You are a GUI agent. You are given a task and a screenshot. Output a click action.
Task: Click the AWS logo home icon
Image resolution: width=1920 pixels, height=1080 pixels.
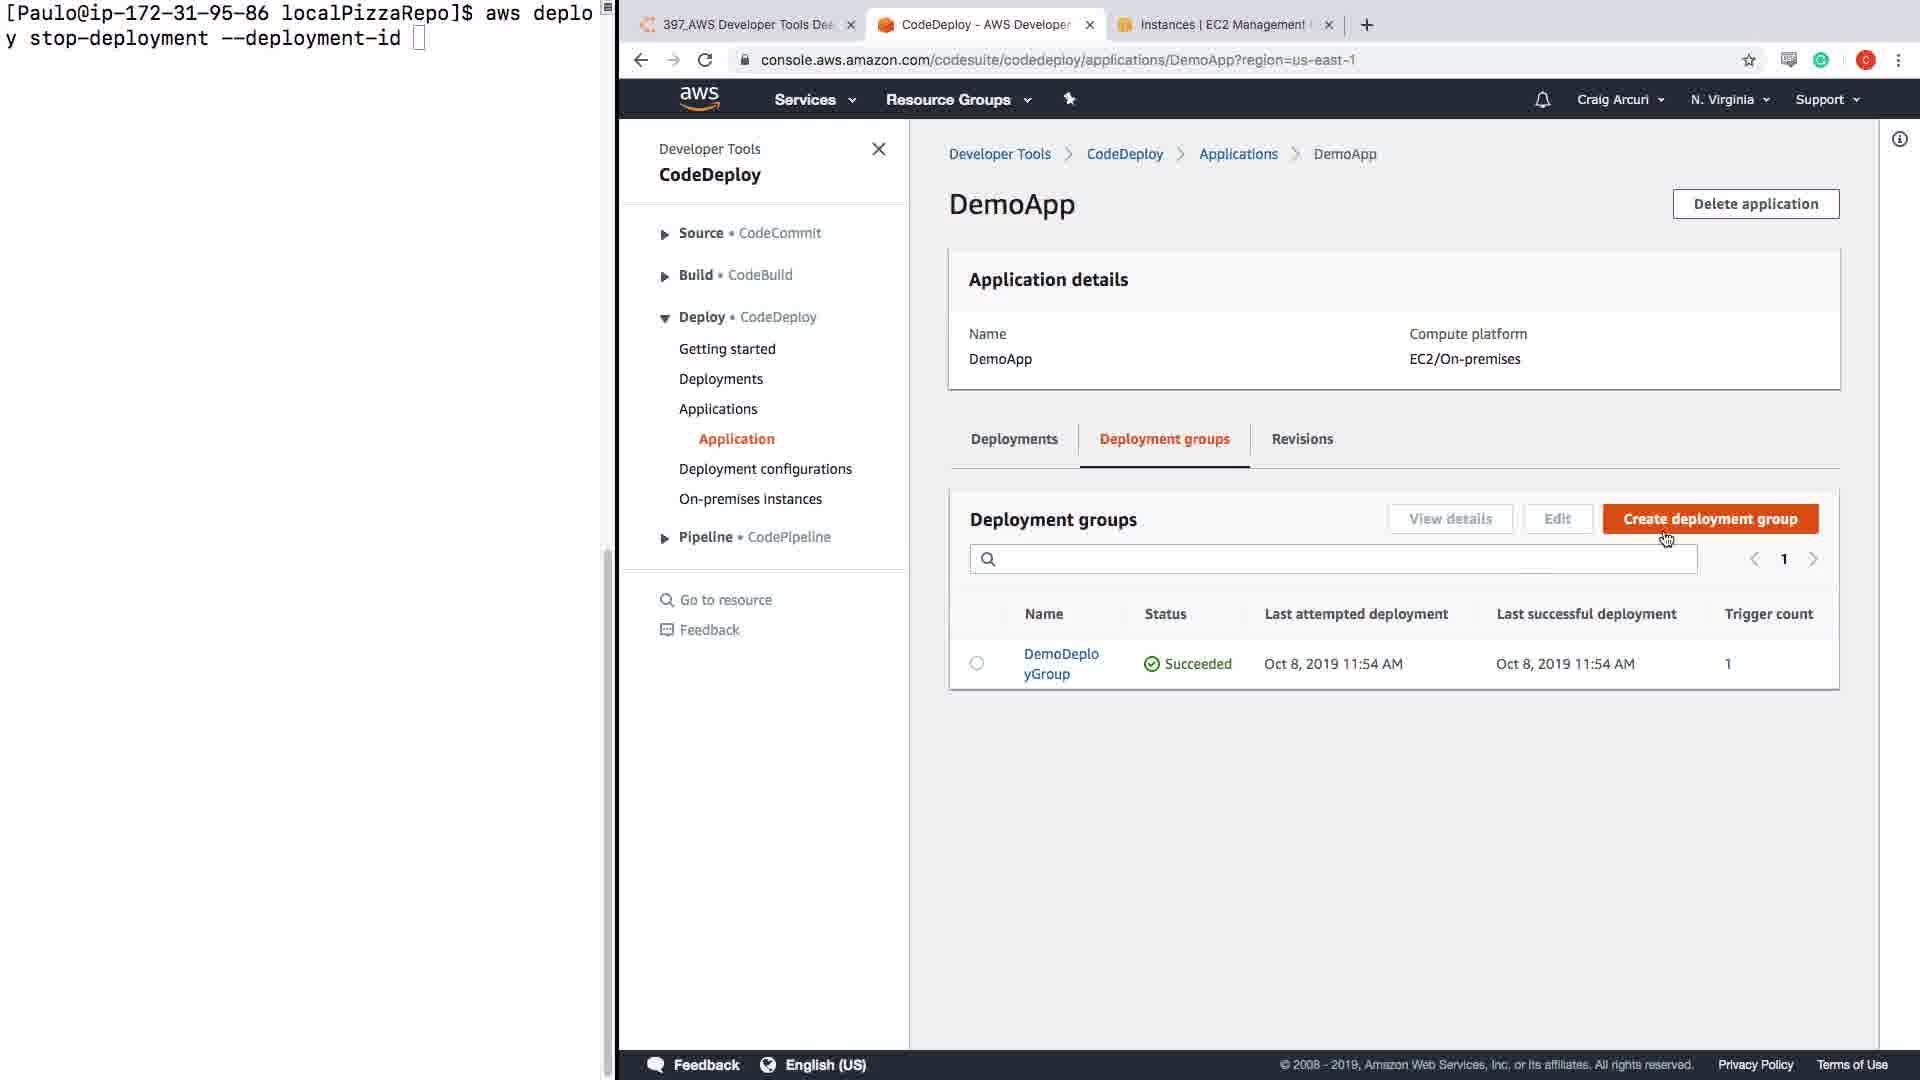pyautogui.click(x=699, y=98)
